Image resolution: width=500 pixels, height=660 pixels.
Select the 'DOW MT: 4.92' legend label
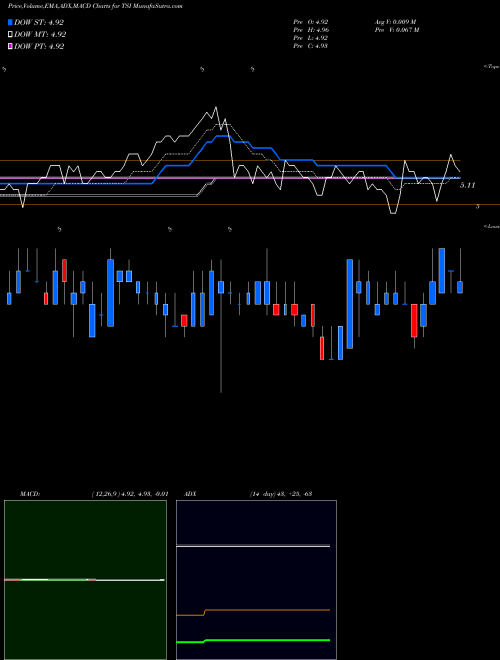tap(40, 35)
